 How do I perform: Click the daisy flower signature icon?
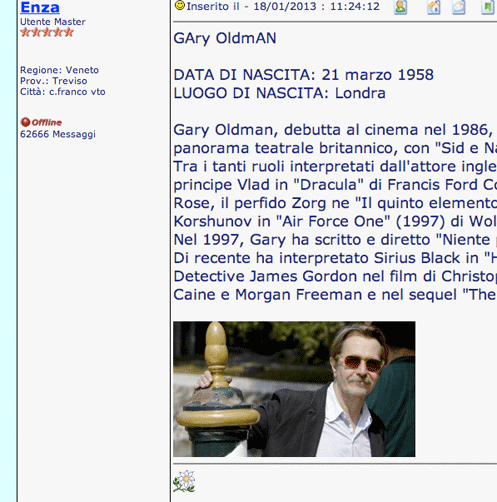point(184,481)
